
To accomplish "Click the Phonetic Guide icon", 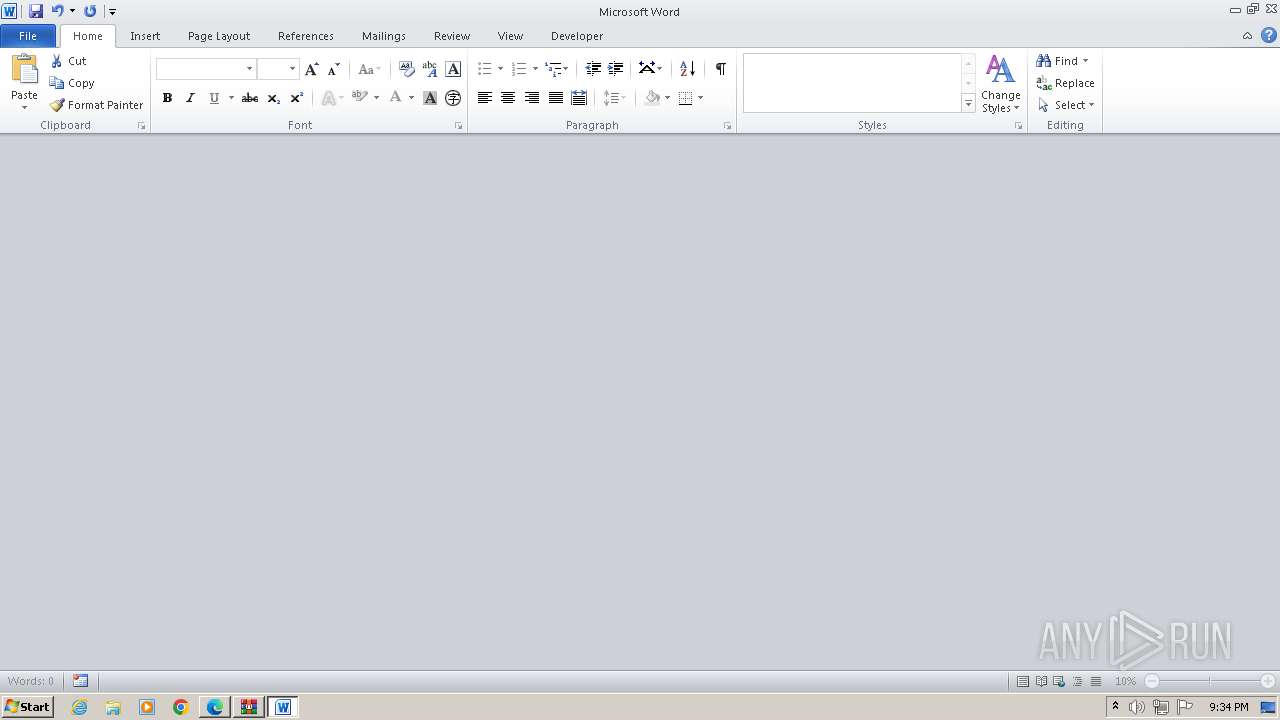I will point(430,69).
